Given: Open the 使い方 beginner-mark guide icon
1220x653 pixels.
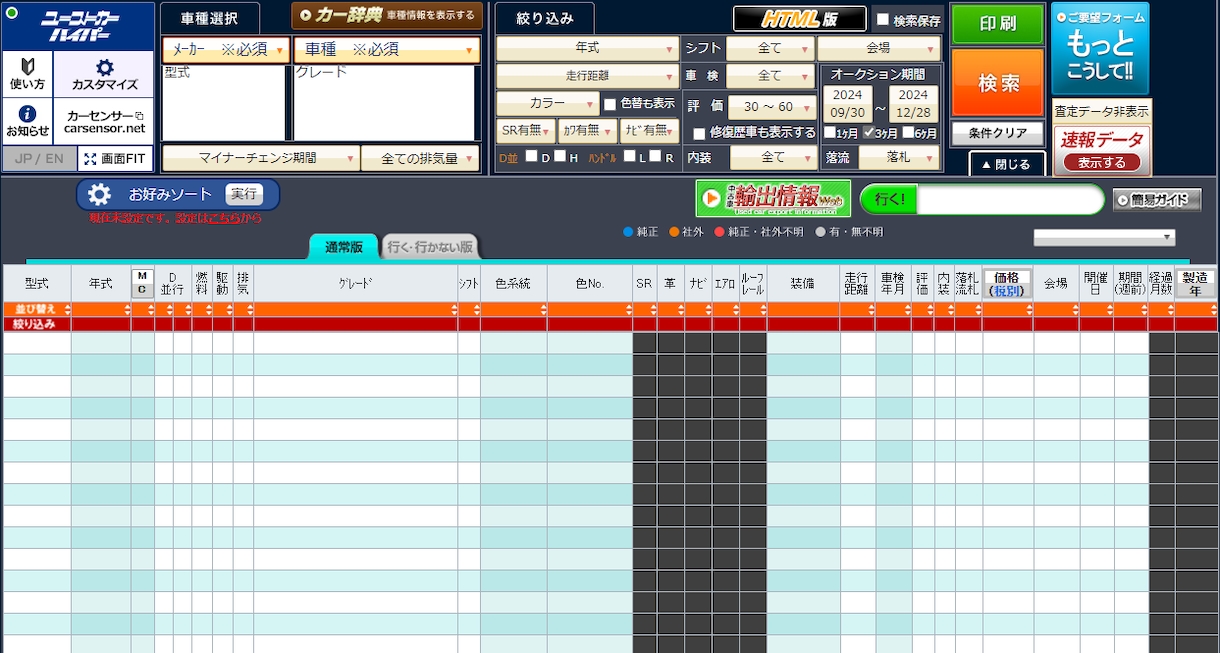Looking at the screenshot, I should [27, 74].
